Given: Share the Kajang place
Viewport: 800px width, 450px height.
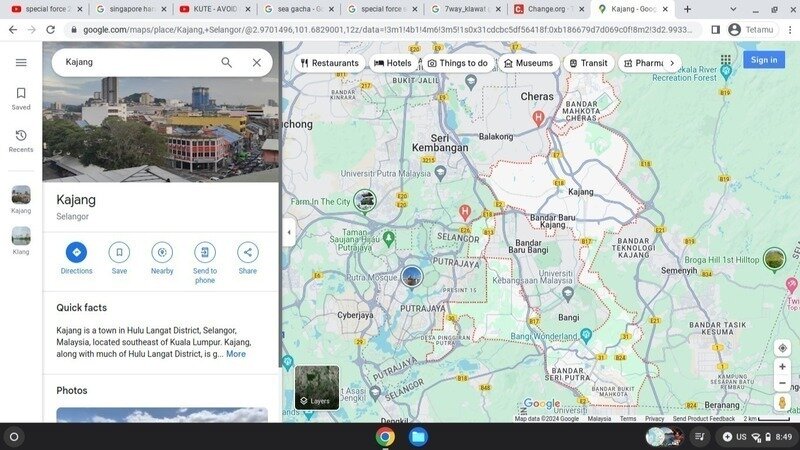Looking at the screenshot, I should (247, 252).
